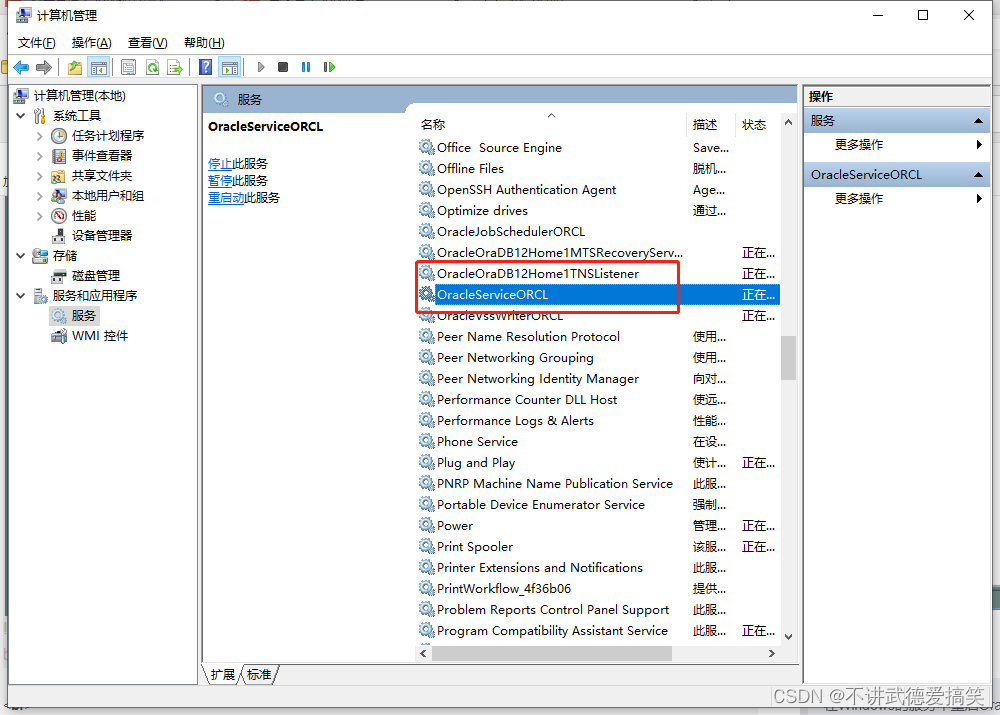Open the 操作(A) menu
Image resolution: width=1000 pixels, height=715 pixels.
pos(92,43)
